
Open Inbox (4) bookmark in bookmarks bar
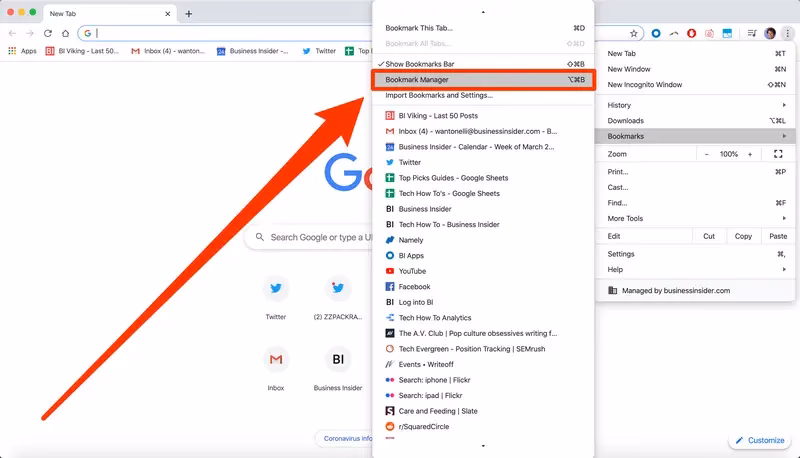168,51
